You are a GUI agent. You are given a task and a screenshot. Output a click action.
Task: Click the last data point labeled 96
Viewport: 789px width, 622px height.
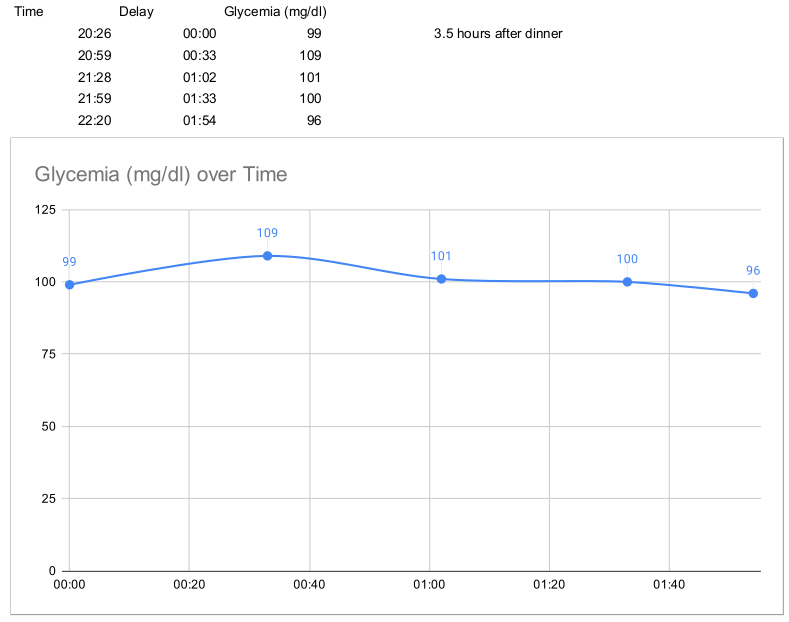pyautogui.click(x=753, y=293)
